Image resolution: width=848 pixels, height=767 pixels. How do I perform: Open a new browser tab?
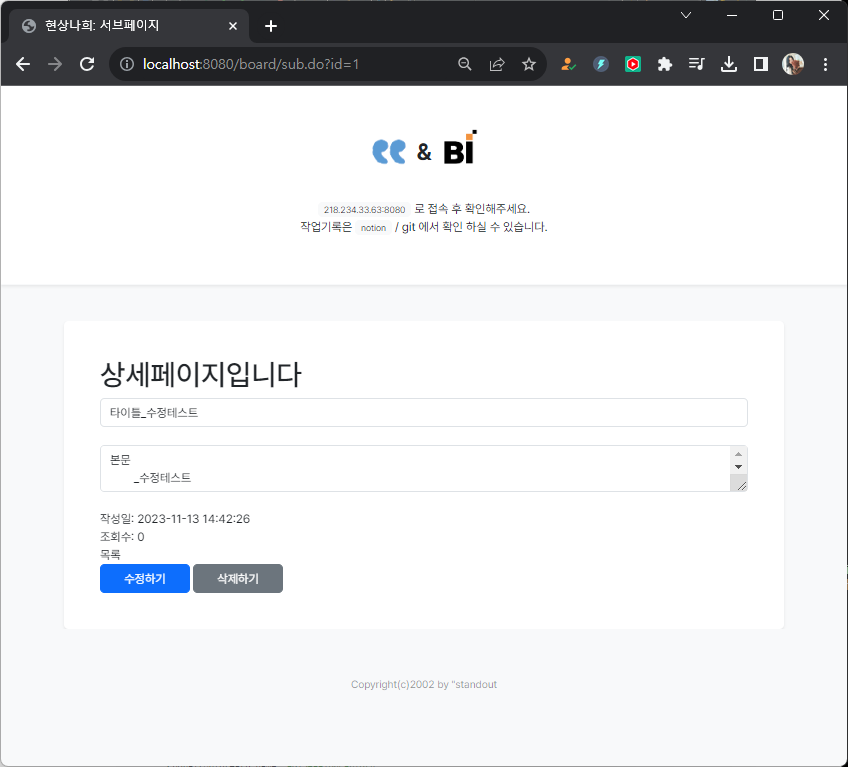(271, 26)
